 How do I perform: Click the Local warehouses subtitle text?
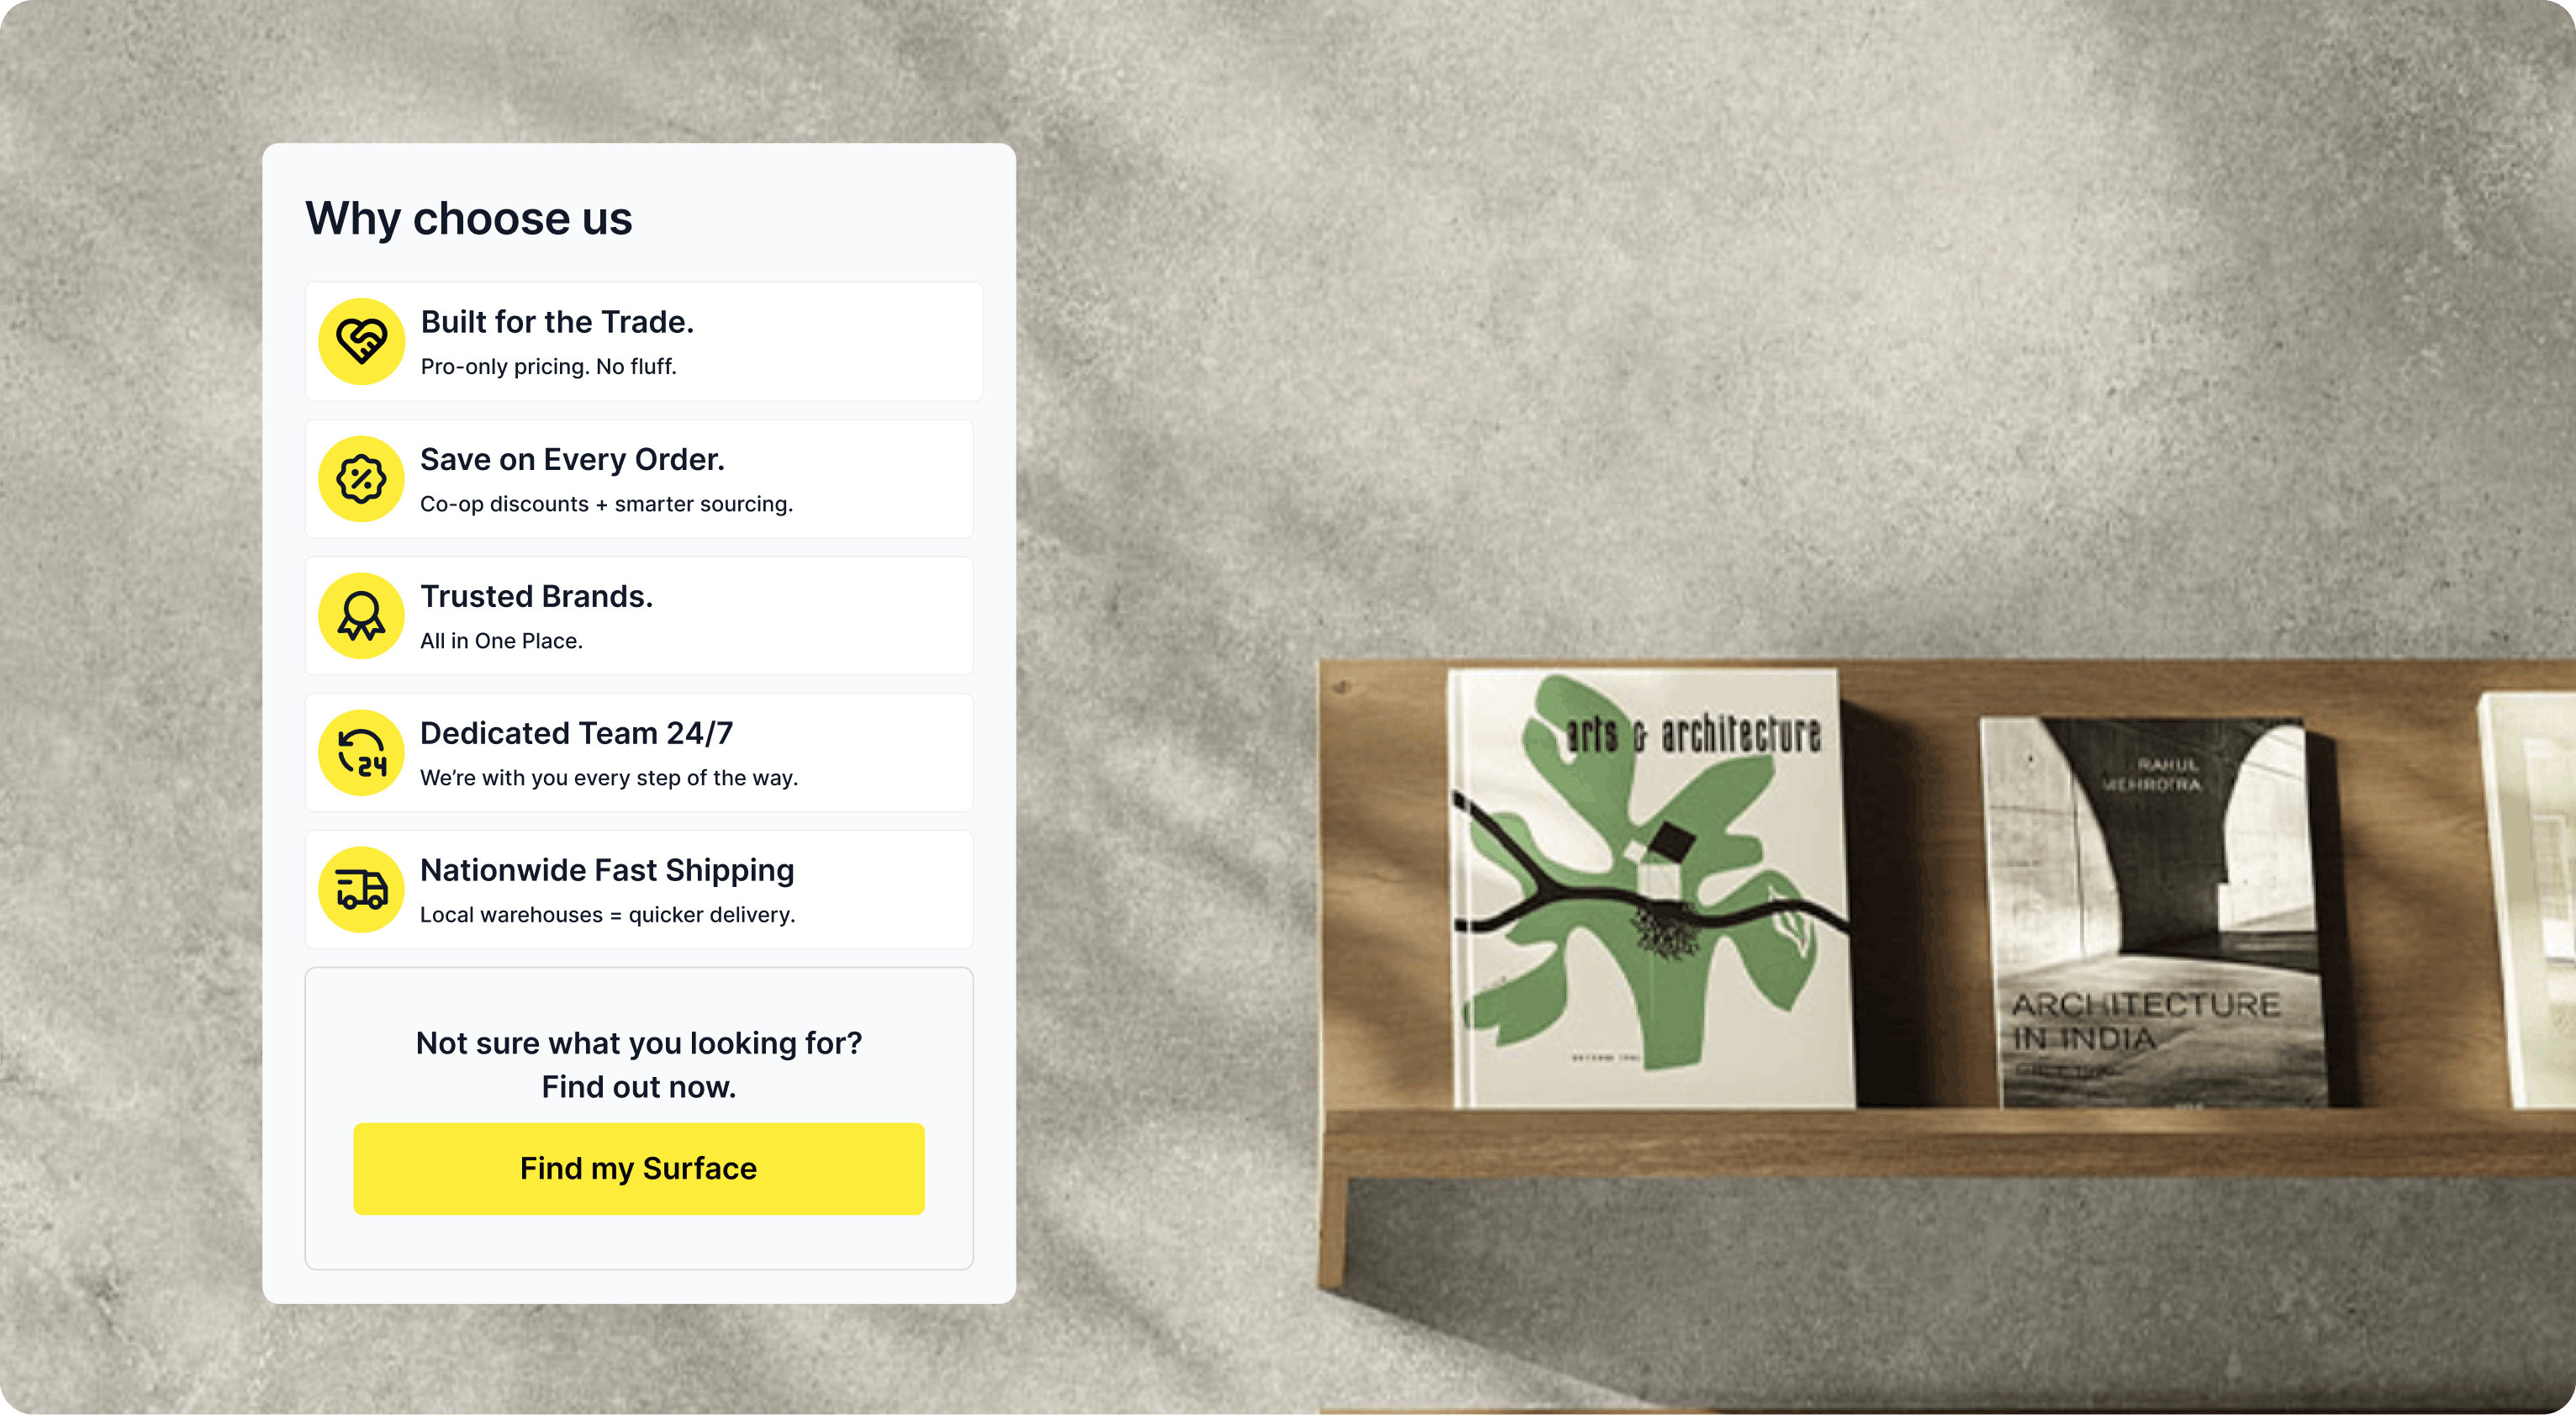tap(607, 915)
